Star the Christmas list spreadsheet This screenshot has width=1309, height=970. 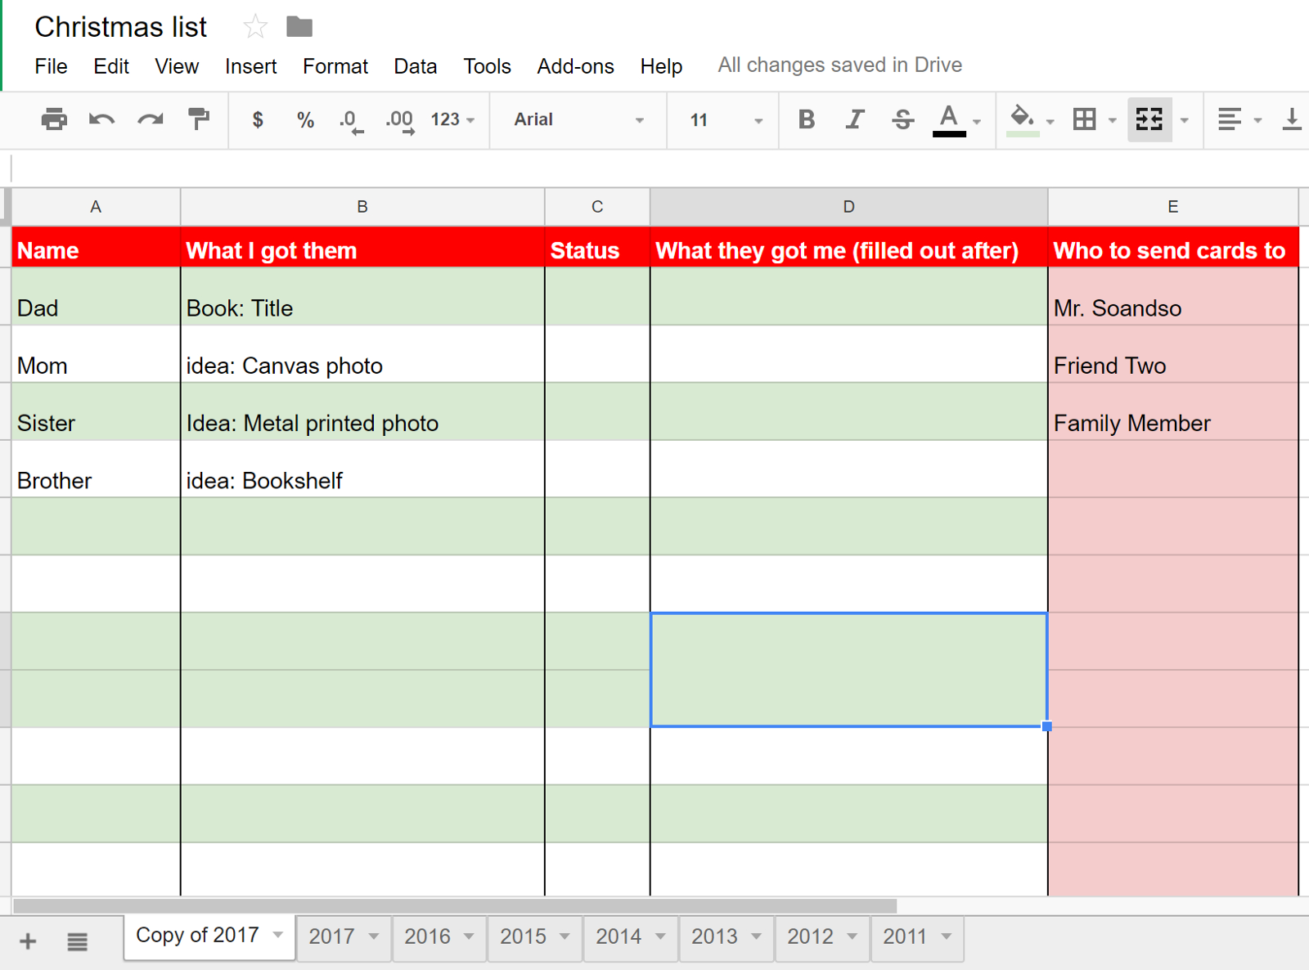(253, 26)
